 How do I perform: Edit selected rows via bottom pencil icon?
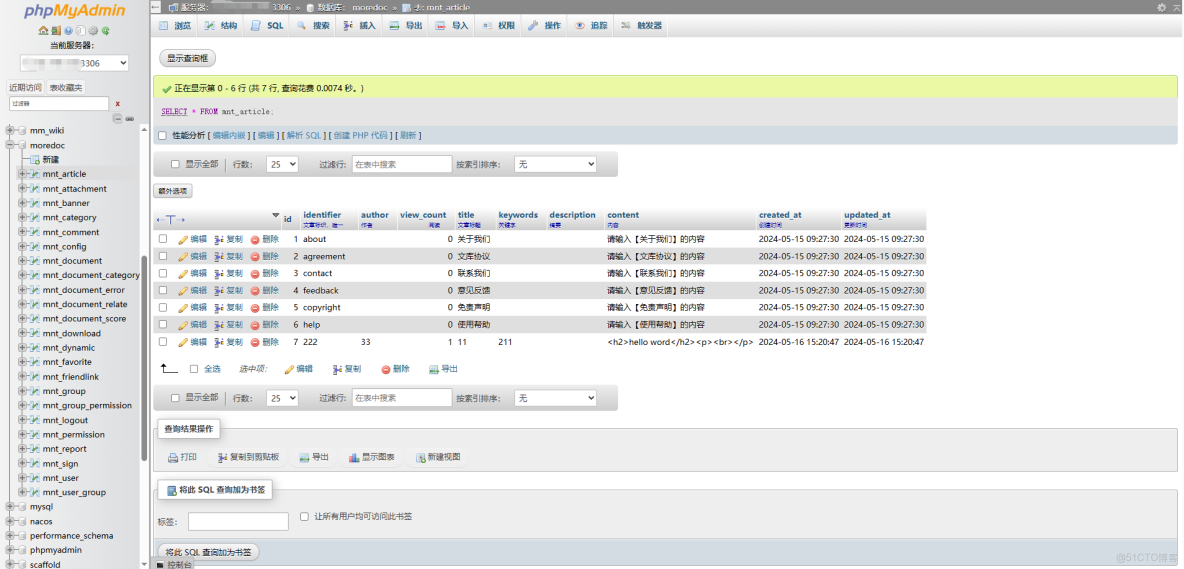tap(288, 369)
